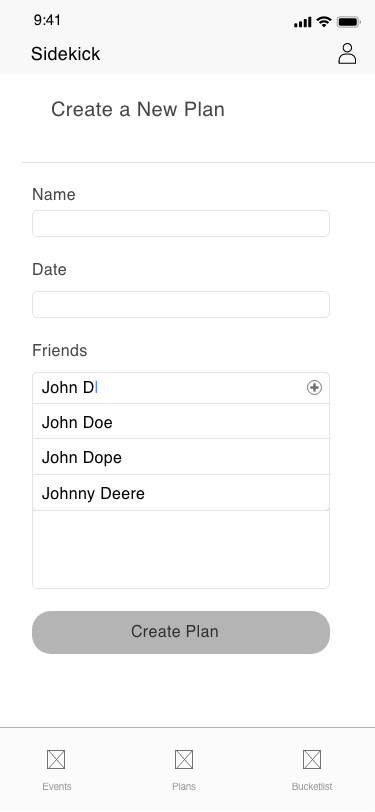Image resolution: width=375 pixels, height=812 pixels.
Task: Click the empty friends list area
Action: (x=181, y=549)
